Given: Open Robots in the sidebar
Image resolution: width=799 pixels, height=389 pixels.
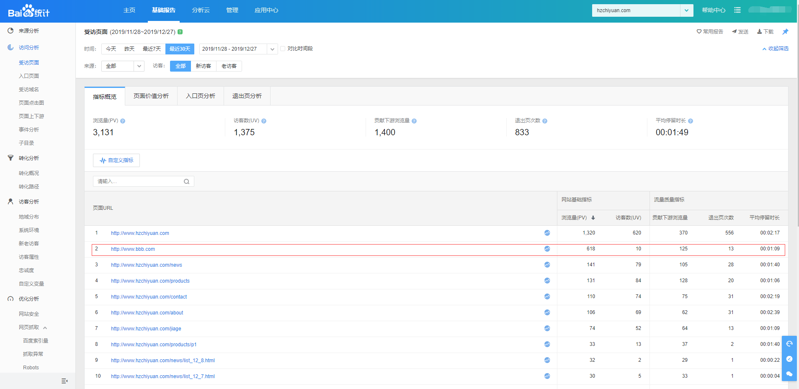Looking at the screenshot, I should pos(31,368).
